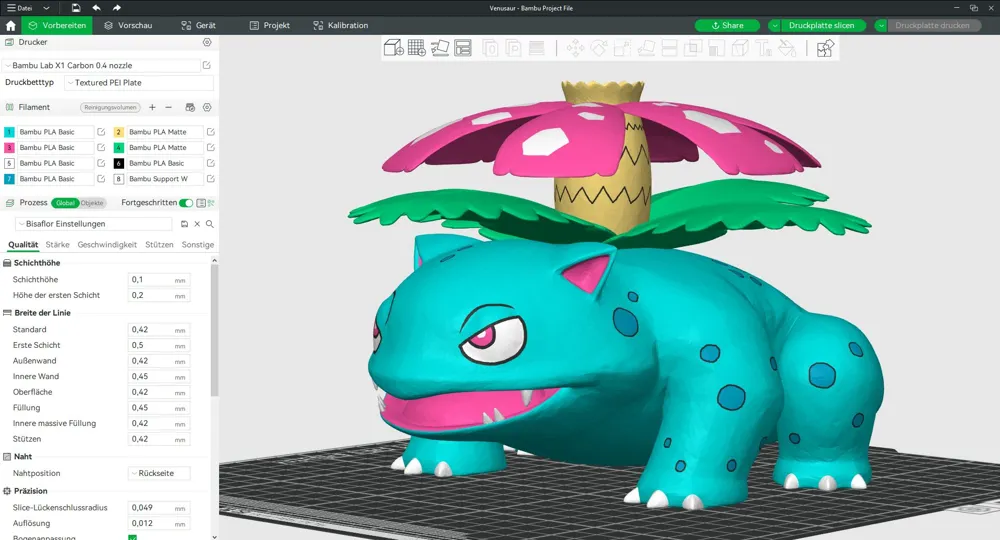
Task: Open filament 1 Bambu PLA Basic dropdown
Action: [55, 132]
